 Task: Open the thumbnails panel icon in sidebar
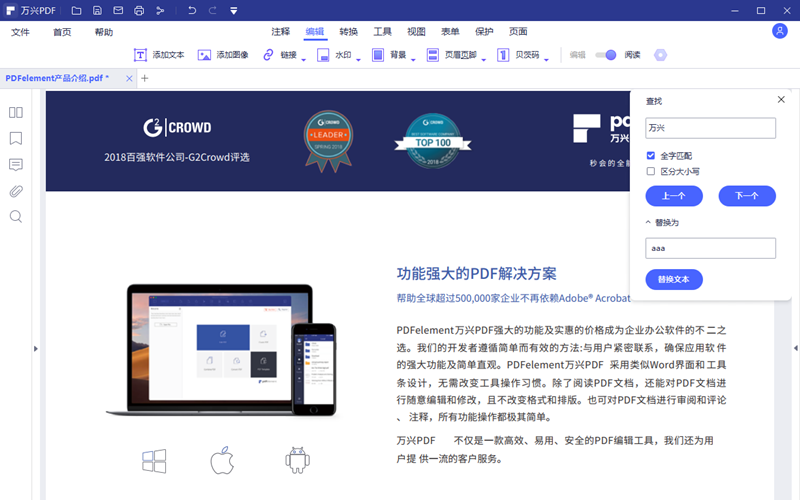click(x=16, y=112)
